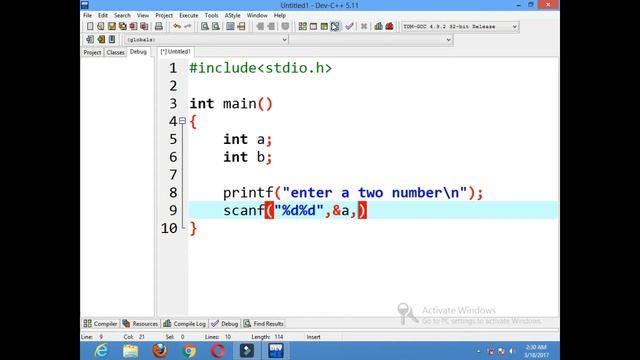Open the Resources bottom tab
640x360 pixels.
[140, 324]
